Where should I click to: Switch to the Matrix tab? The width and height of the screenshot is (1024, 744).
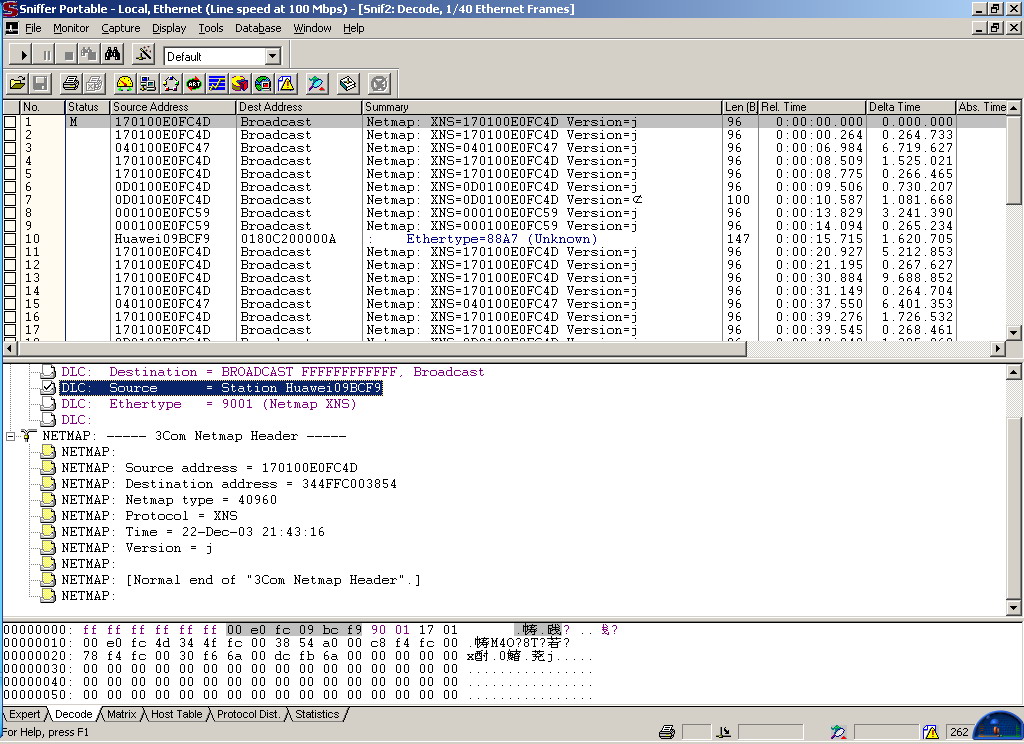(121, 714)
